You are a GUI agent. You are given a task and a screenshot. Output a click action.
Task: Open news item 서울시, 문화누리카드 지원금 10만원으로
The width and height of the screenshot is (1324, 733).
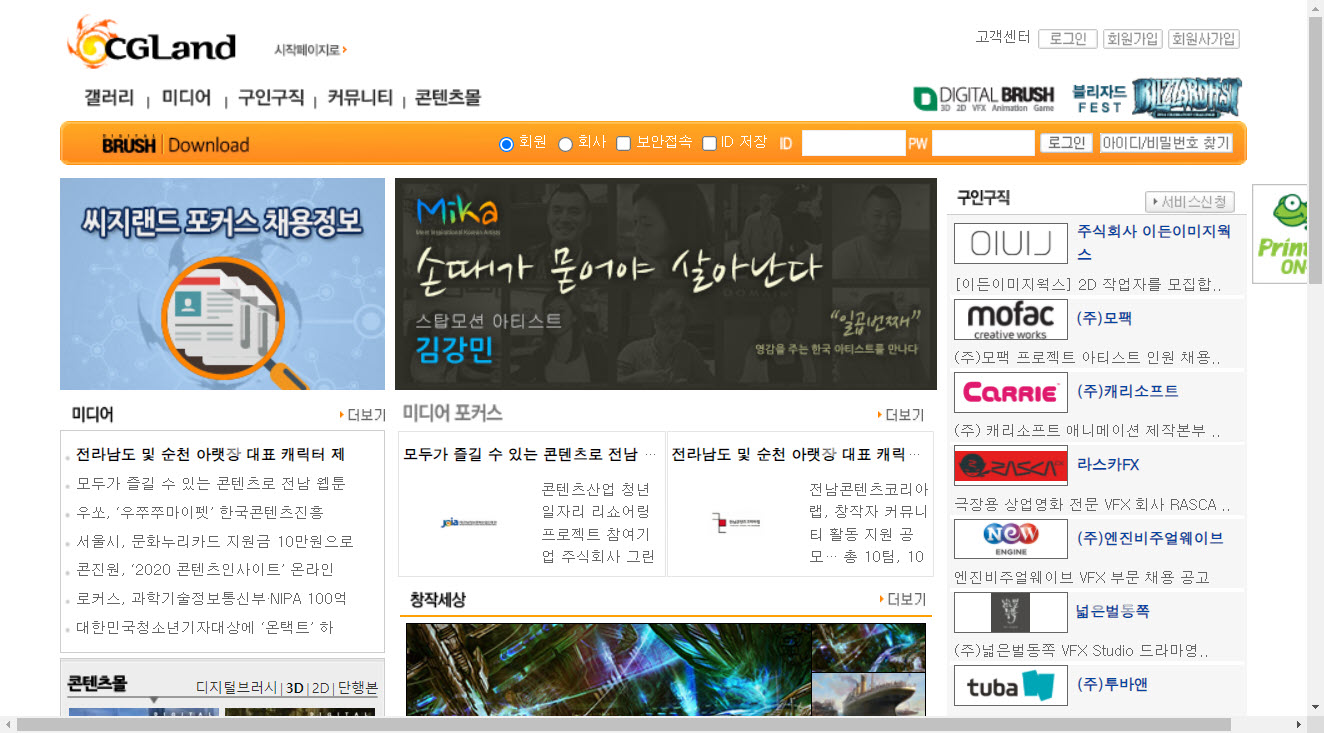[215, 541]
